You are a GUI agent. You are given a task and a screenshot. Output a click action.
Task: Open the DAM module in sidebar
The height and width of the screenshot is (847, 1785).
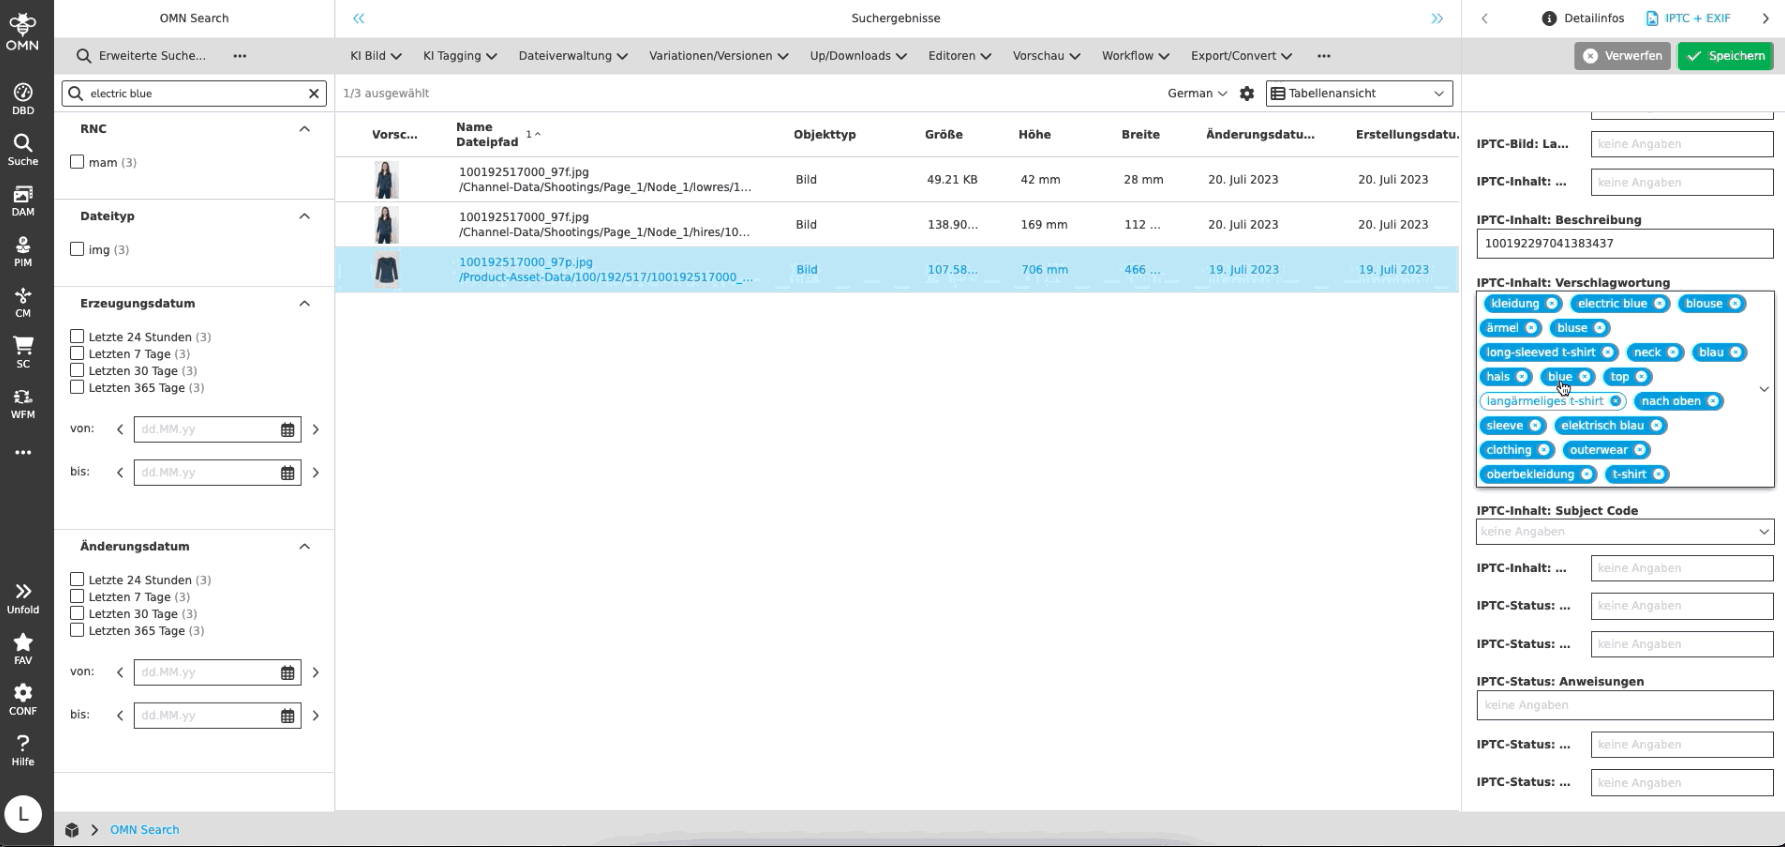[23, 200]
